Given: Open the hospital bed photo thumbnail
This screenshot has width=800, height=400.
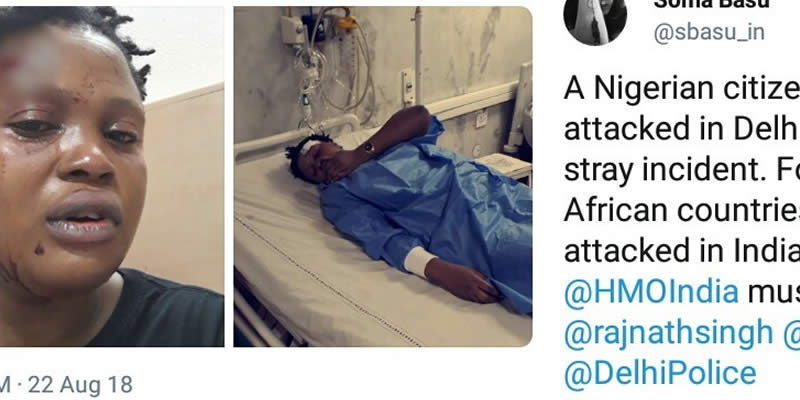Looking at the screenshot, I should [x=383, y=177].
